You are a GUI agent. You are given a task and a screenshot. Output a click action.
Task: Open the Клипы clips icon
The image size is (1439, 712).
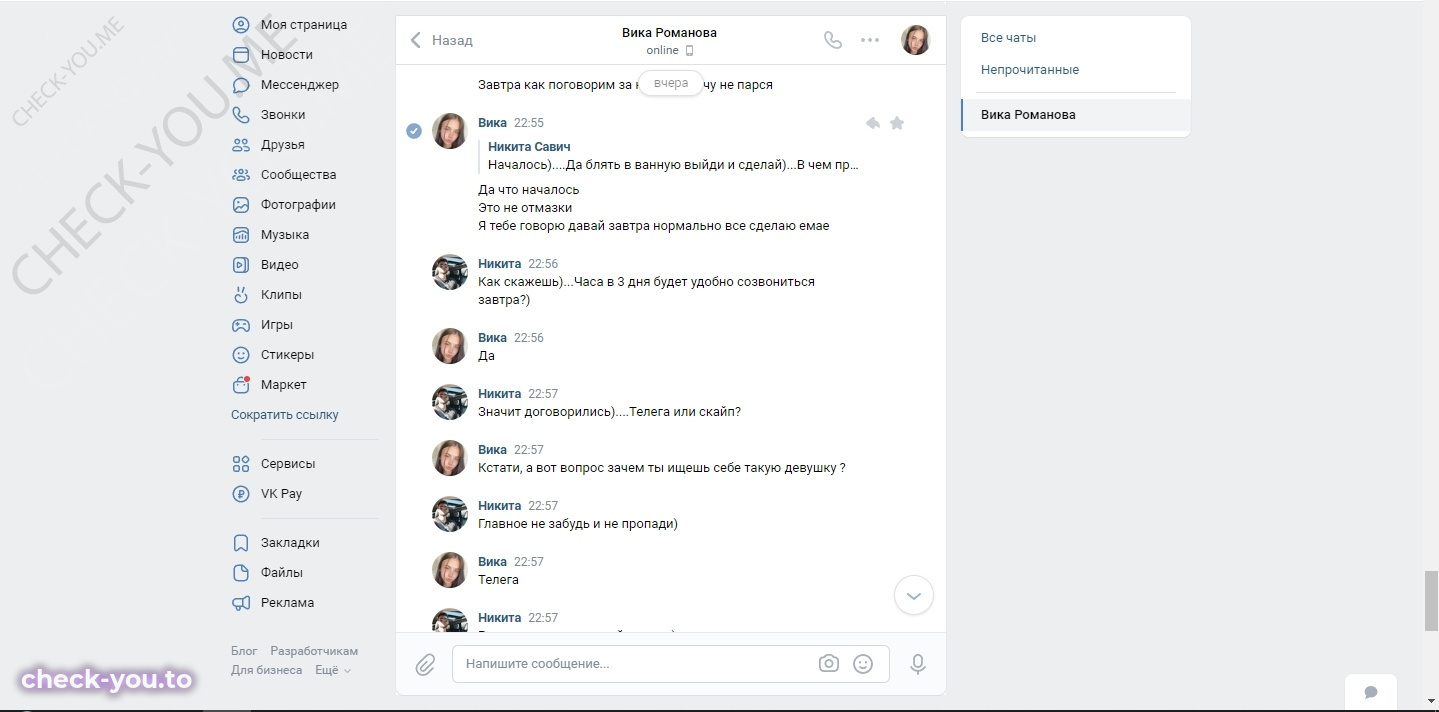[240, 295]
